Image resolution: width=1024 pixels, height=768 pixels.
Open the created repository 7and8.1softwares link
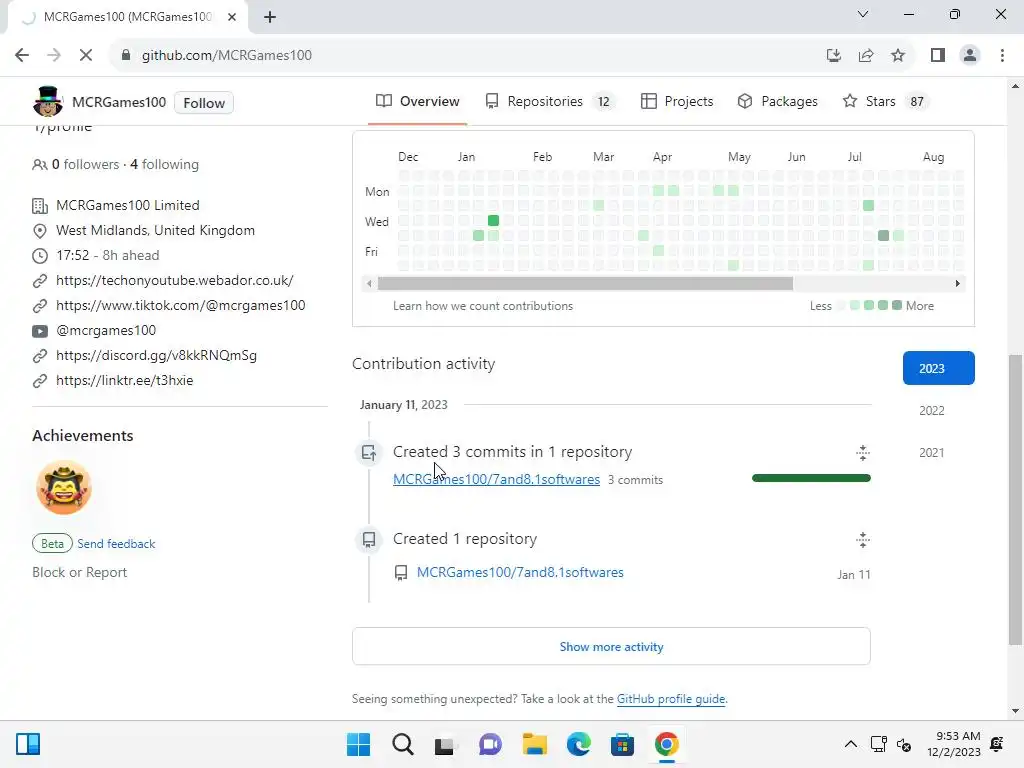(x=520, y=572)
